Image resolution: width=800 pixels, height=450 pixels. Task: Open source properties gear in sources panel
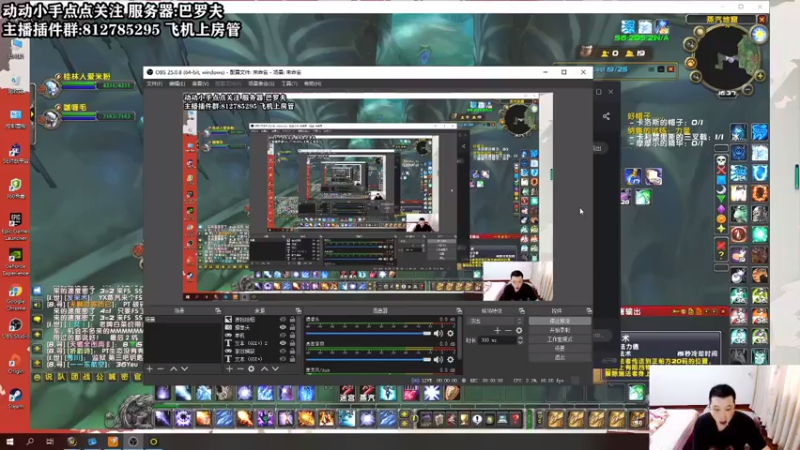[251, 368]
